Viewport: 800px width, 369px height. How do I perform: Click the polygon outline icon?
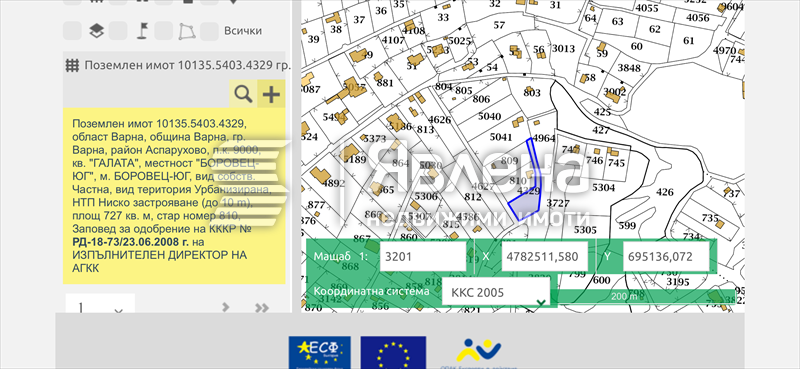pyautogui.click(x=187, y=32)
